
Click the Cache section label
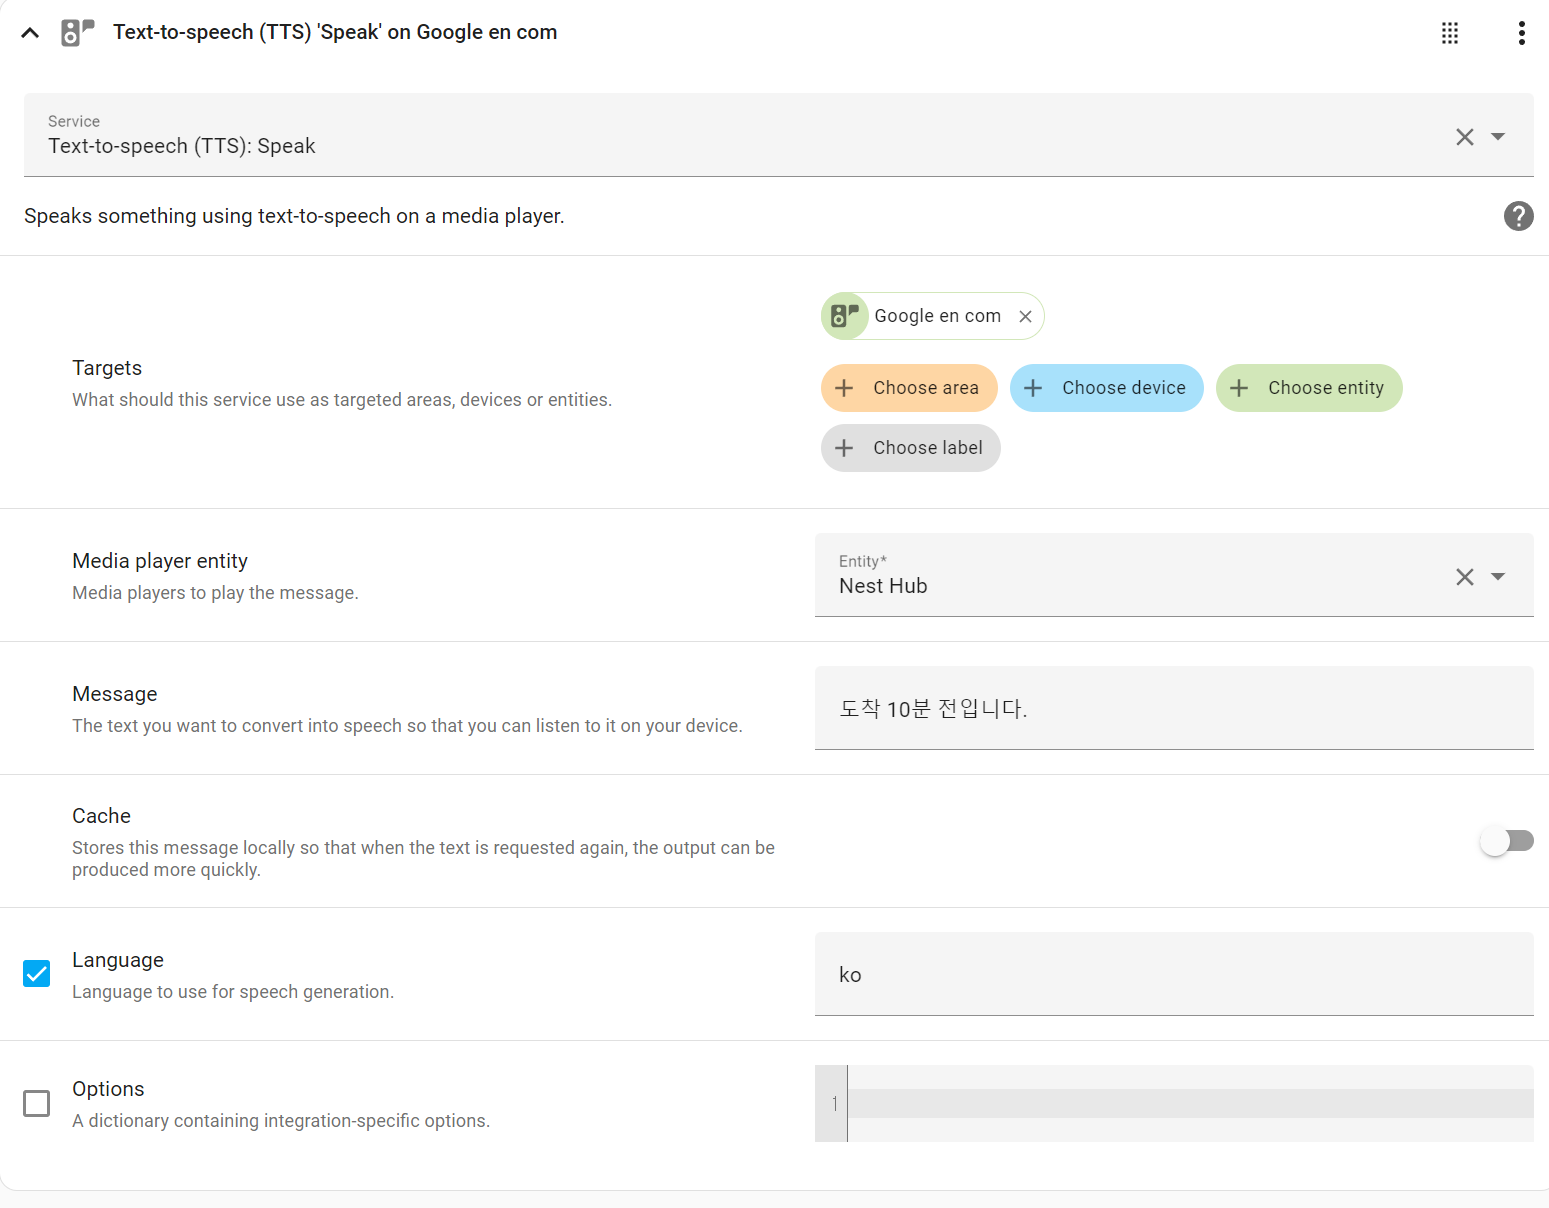coord(101,816)
